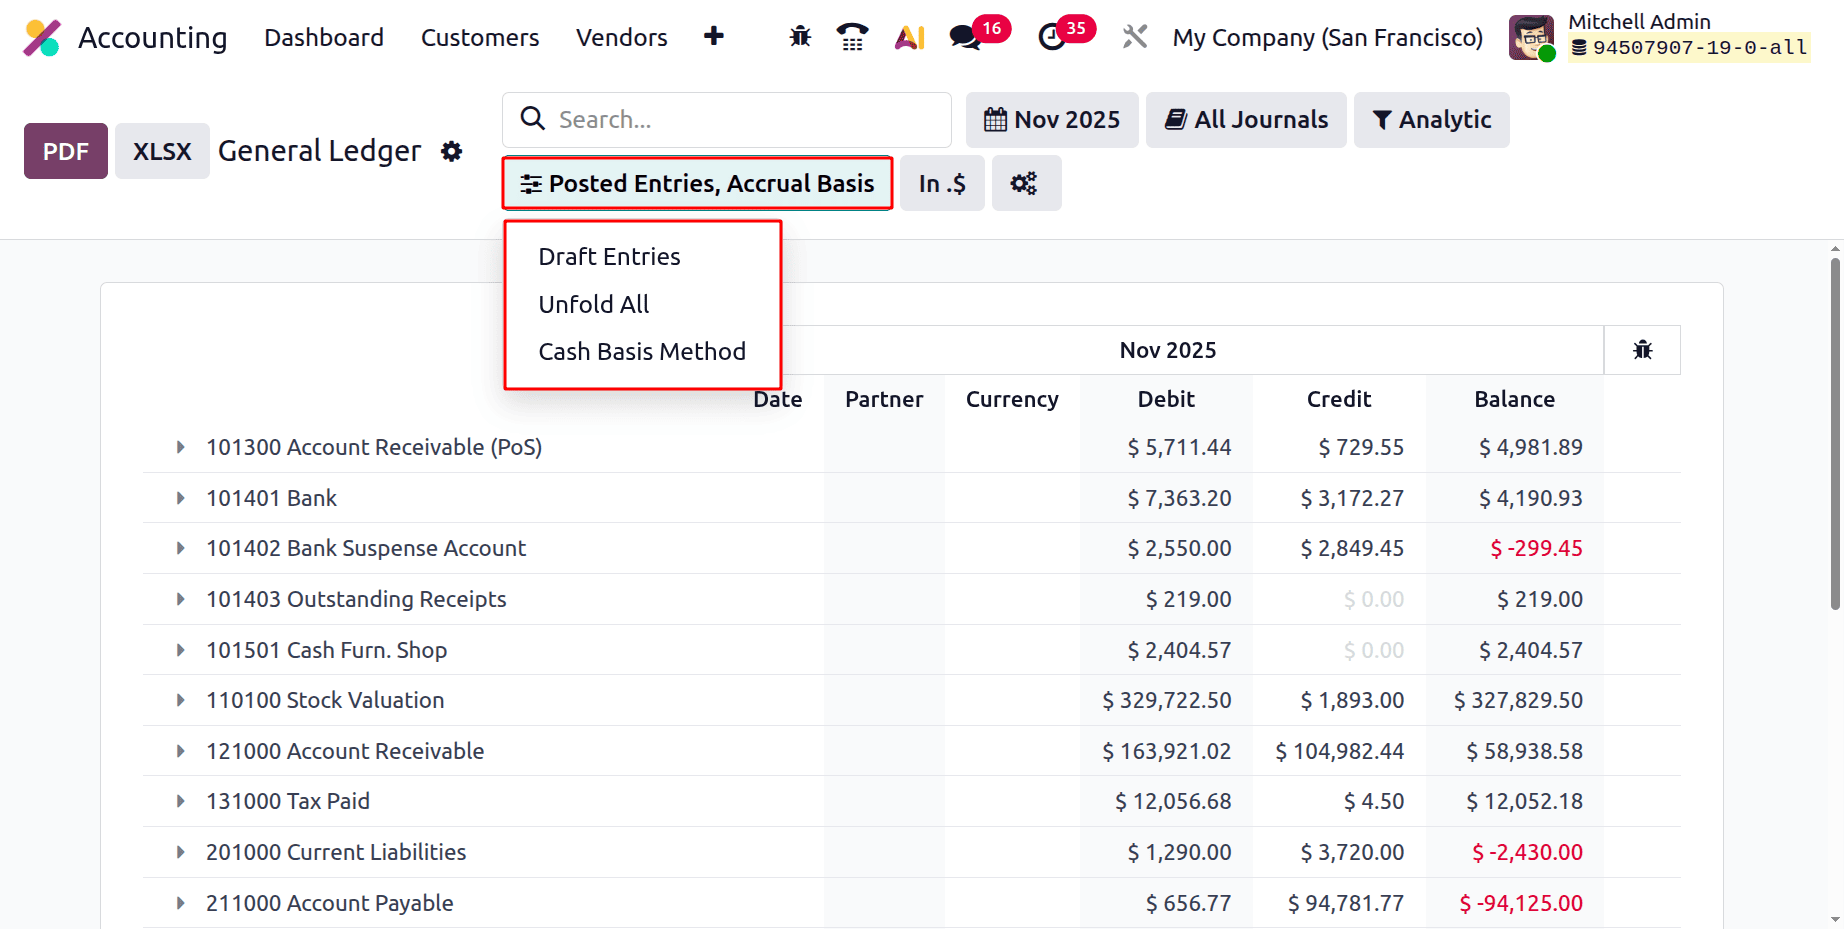Click the $ -94,125.00 balance value
Viewport: 1844px width, 929px height.
(x=1521, y=903)
